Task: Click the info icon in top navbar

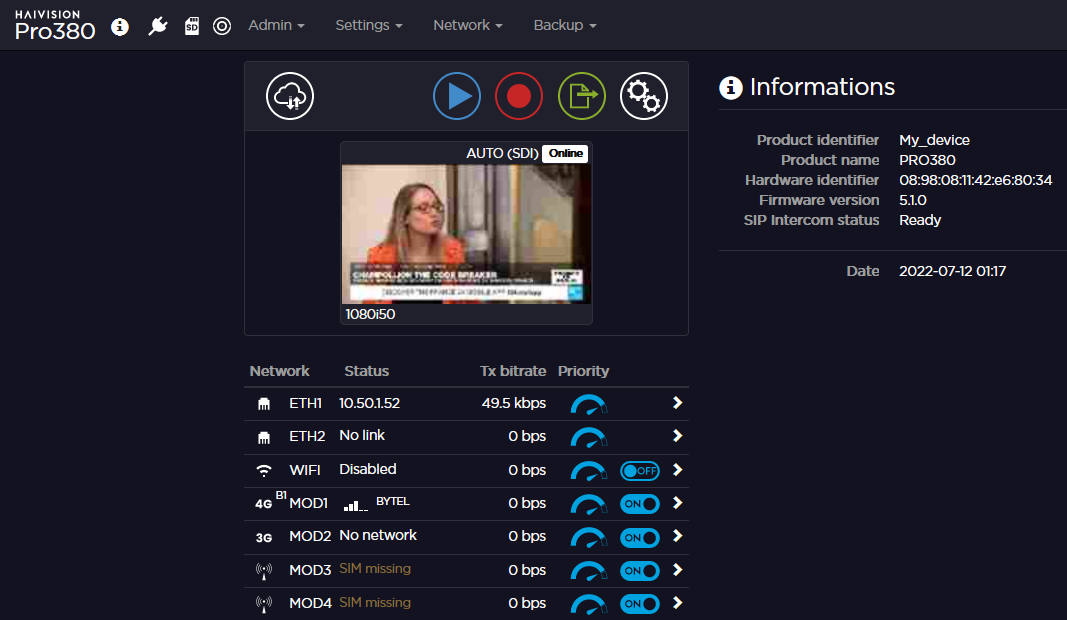Action: click(x=120, y=26)
